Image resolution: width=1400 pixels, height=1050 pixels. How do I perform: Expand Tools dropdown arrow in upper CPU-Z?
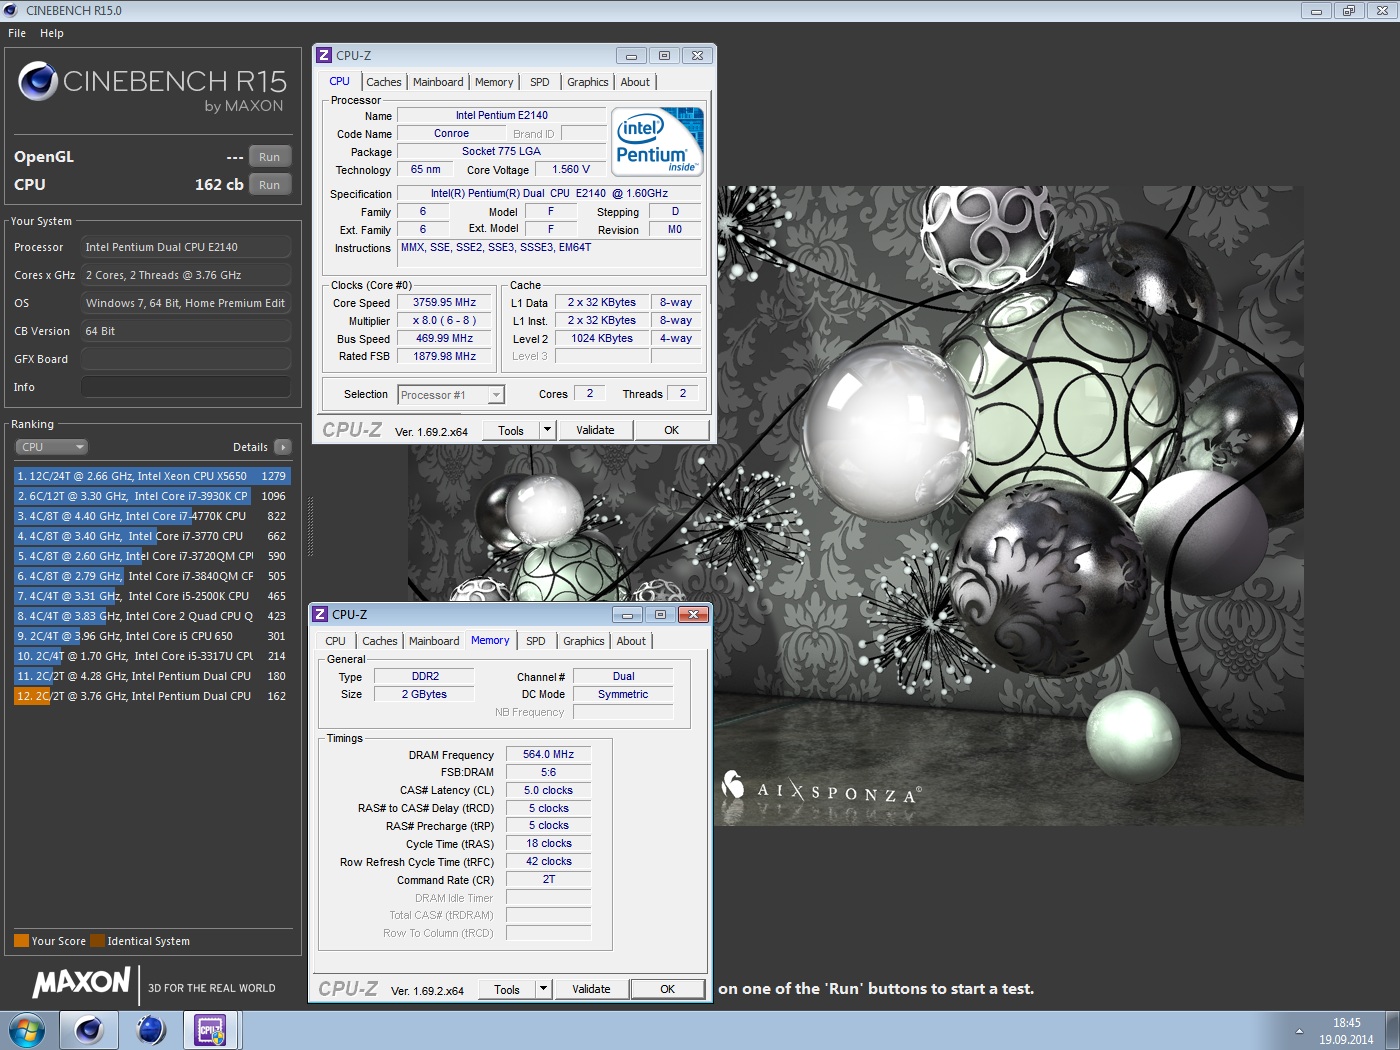(547, 430)
